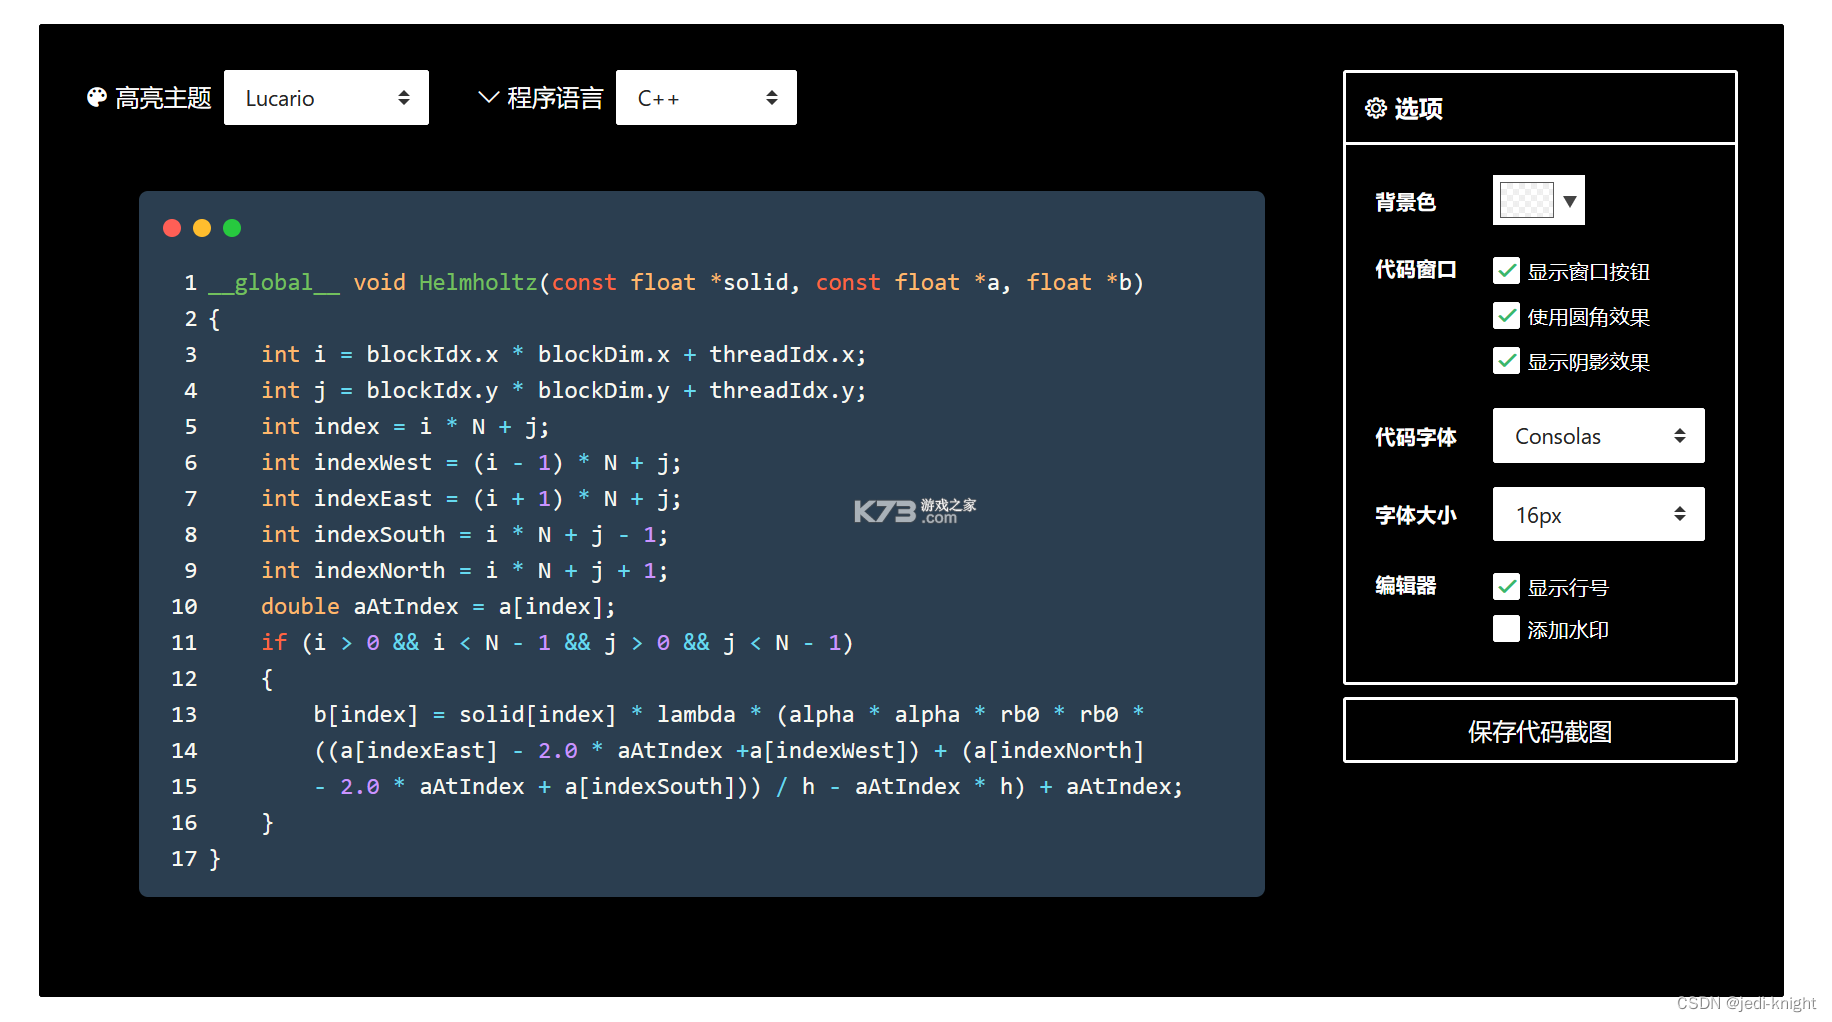The image size is (1832, 1022).
Task: Click the 保存代码截图 button
Action: point(1540,731)
